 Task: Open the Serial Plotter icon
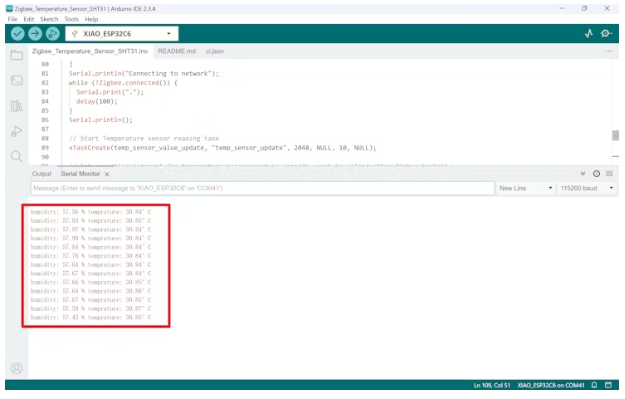[x=589, y=33]
